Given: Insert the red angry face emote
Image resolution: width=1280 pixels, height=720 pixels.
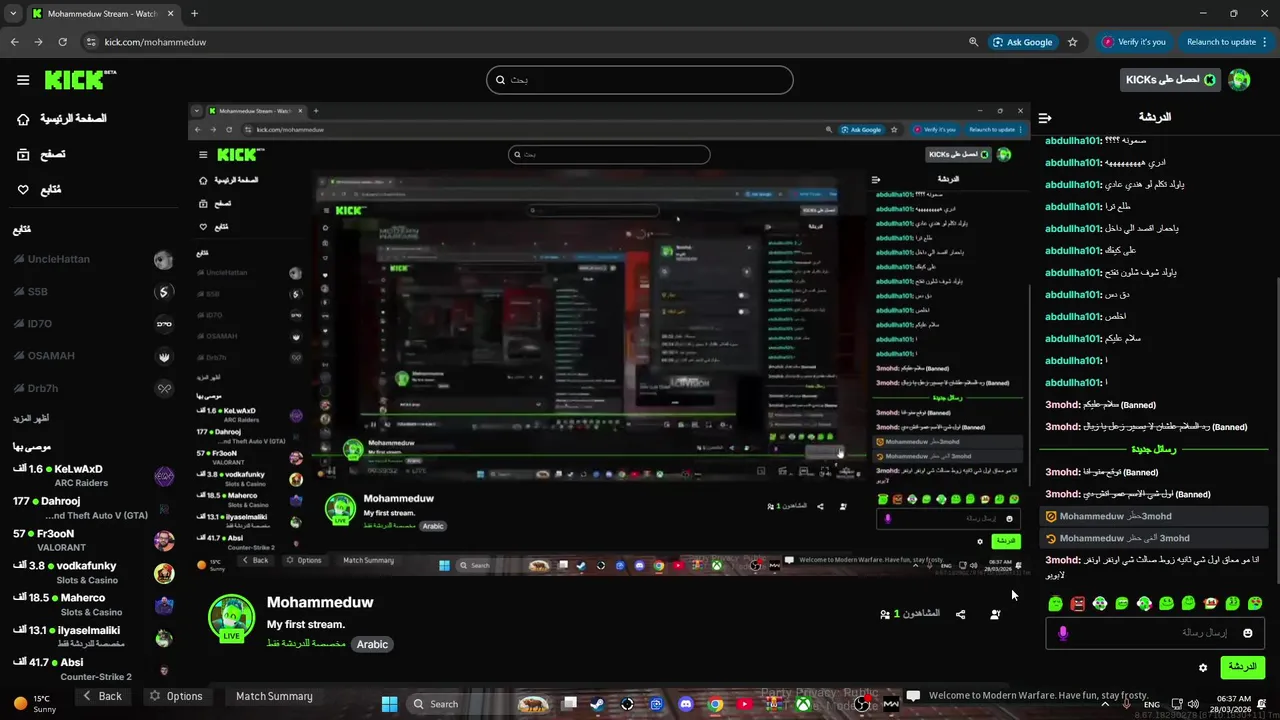Looking at the screenshot, I should 1077,603.
